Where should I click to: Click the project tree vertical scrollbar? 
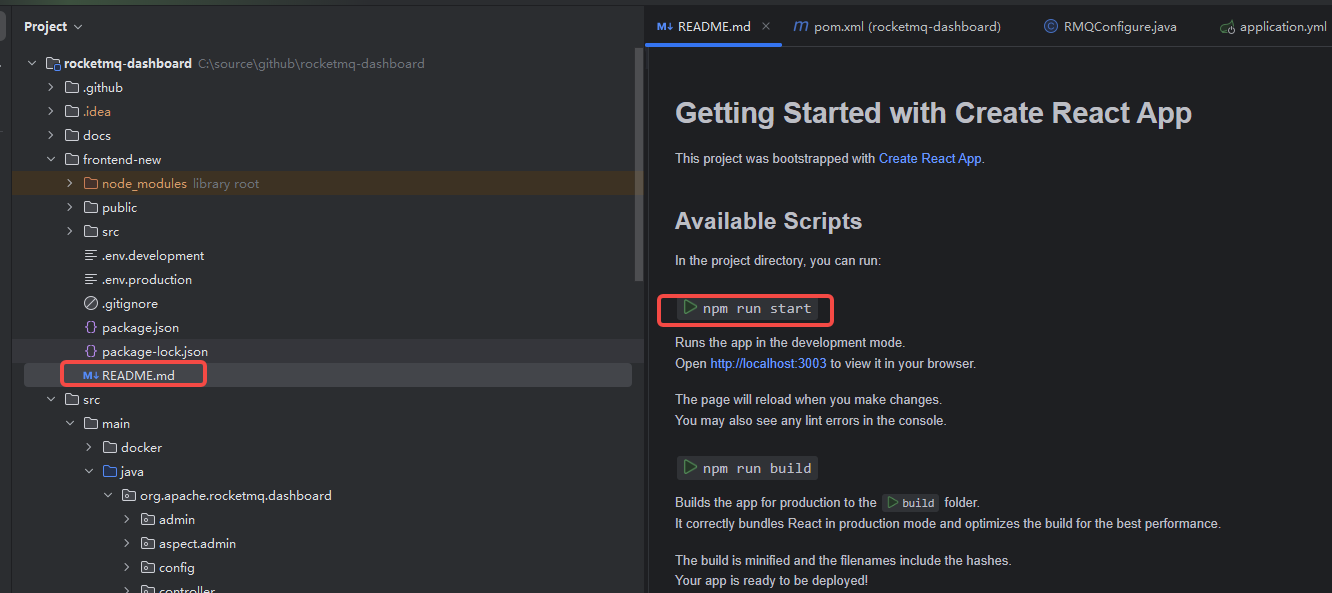point(639,165)
